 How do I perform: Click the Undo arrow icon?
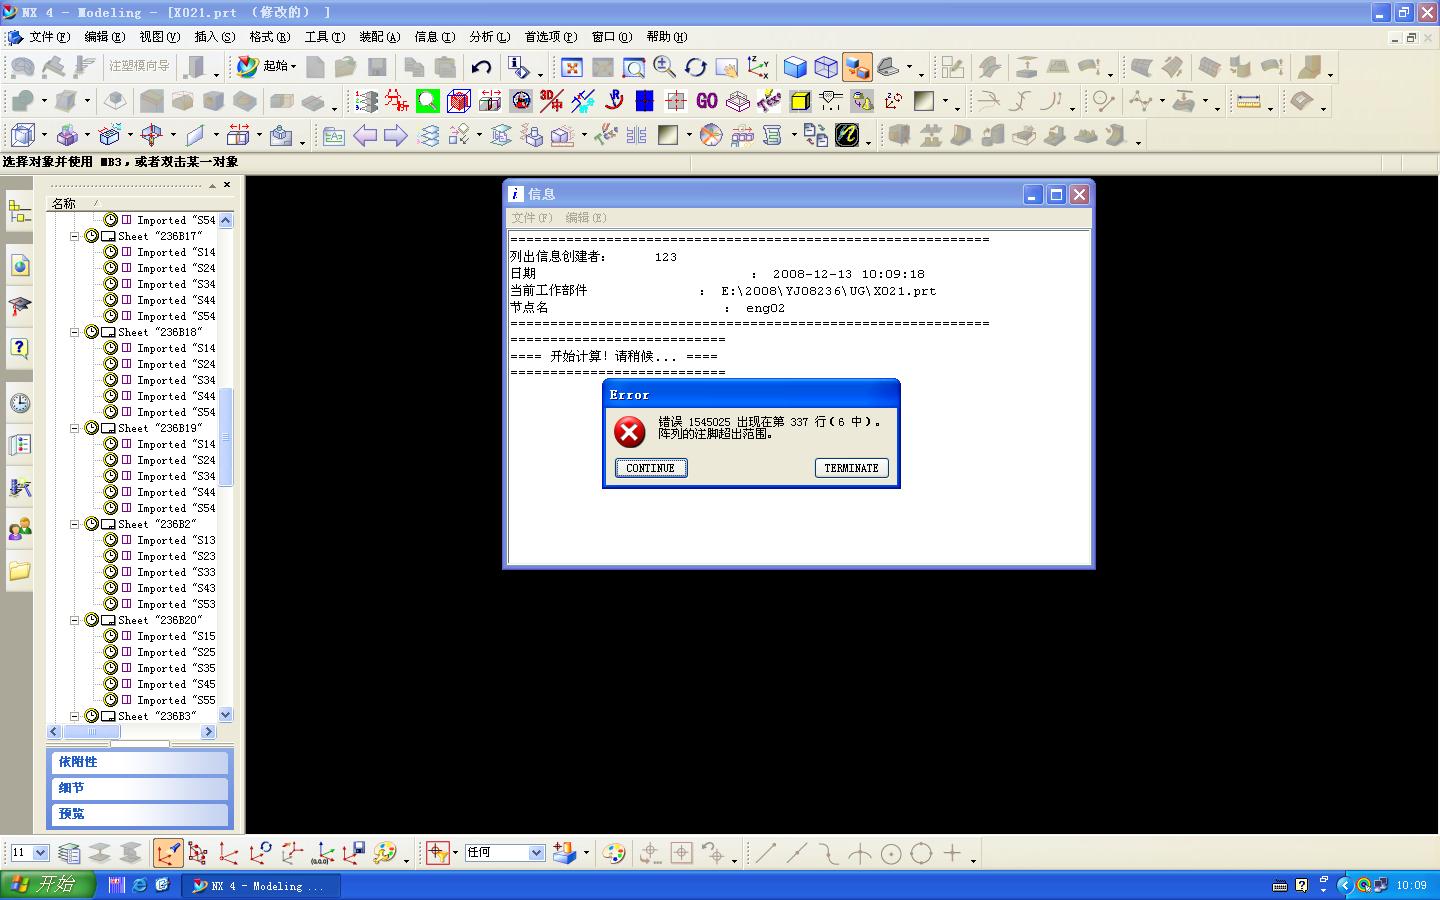tap(482, 67)
